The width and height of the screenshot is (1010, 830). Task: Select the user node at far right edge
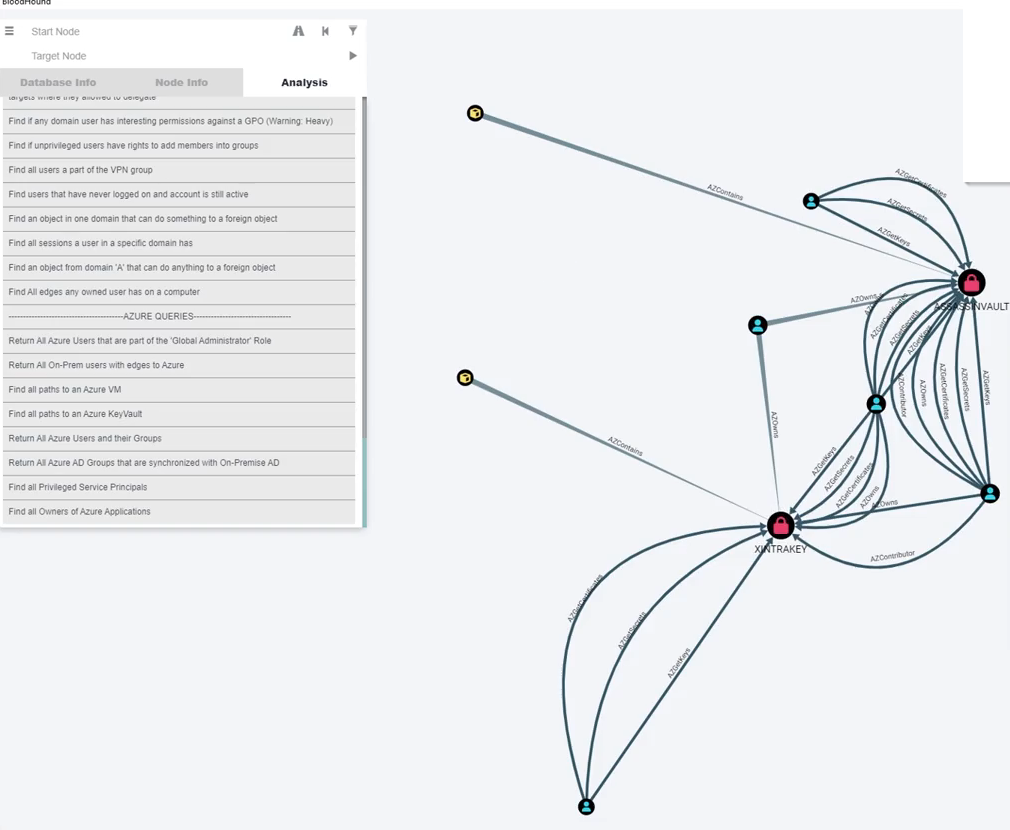989,493
